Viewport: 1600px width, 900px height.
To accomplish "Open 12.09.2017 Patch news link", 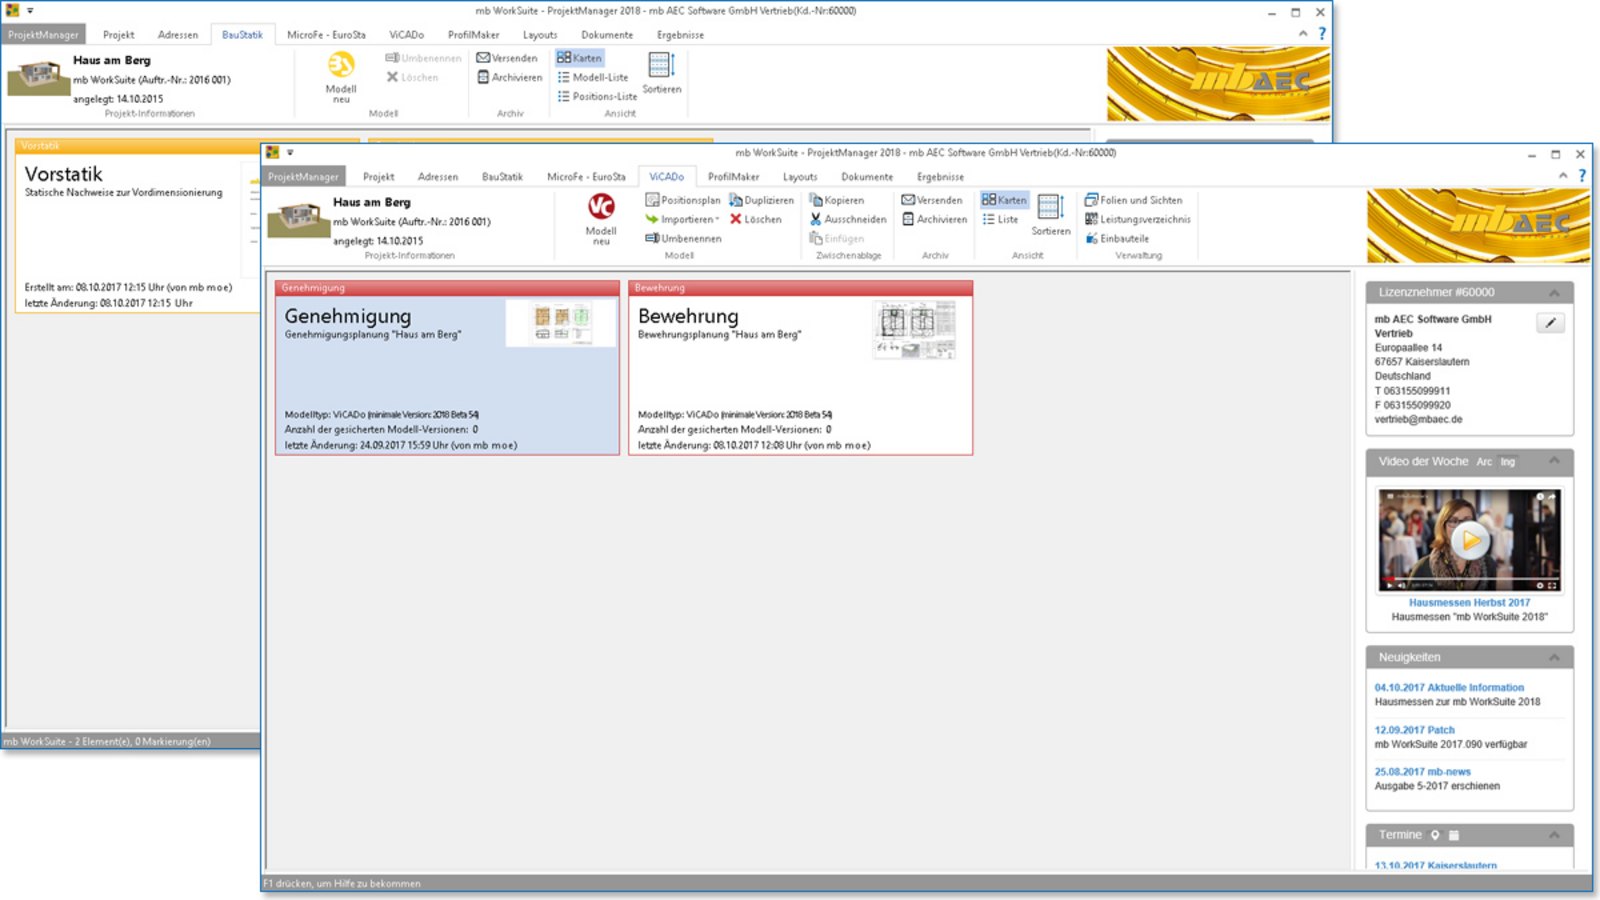I will [x=1414, y=730].
